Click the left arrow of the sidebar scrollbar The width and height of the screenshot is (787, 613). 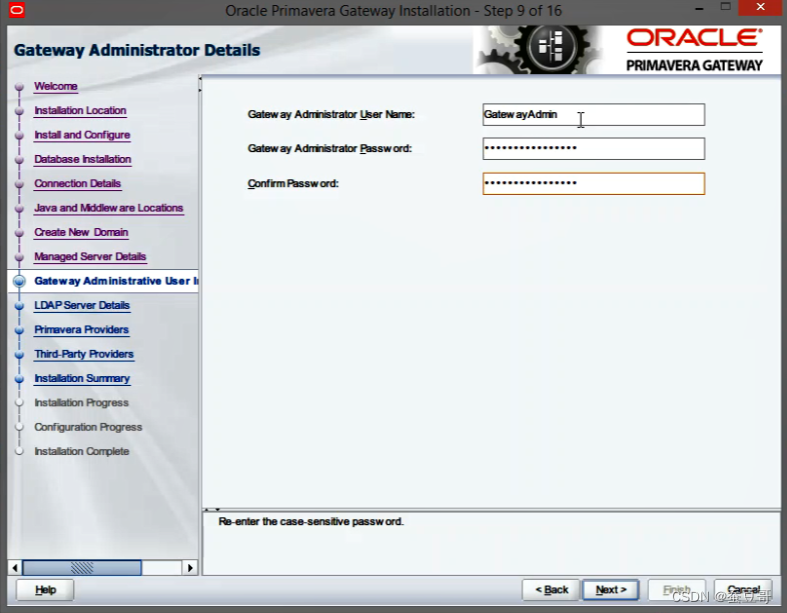(x=15, y=568)
